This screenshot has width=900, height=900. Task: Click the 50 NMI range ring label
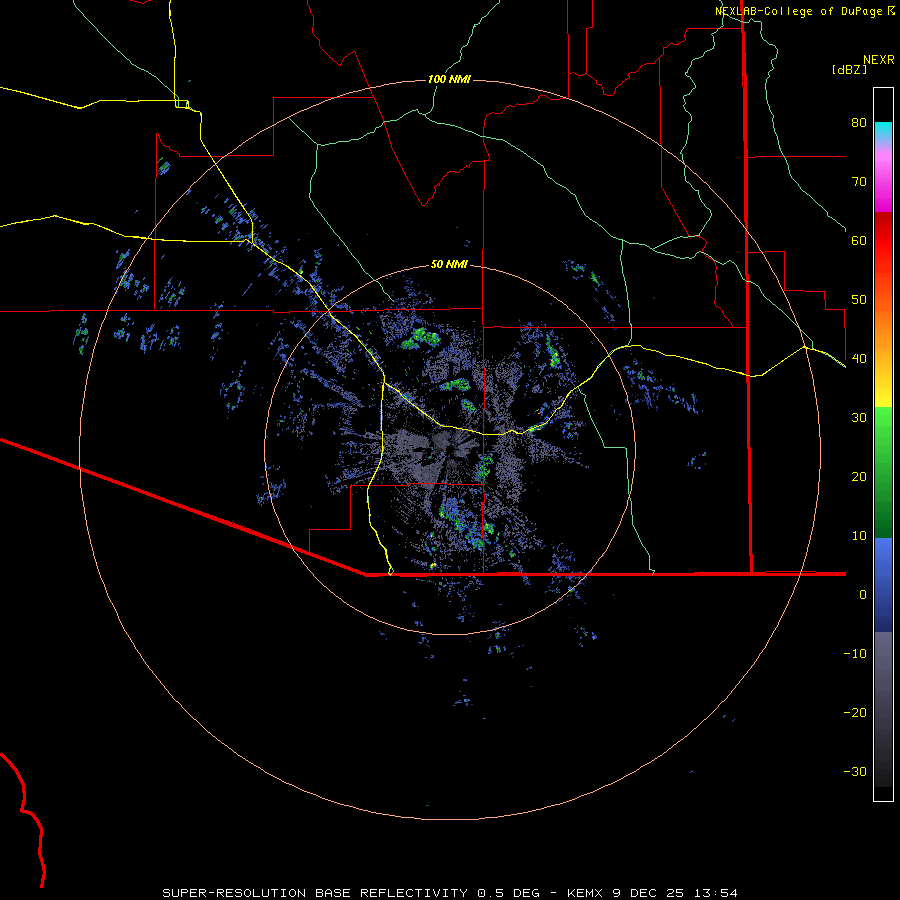click(449, 264)
